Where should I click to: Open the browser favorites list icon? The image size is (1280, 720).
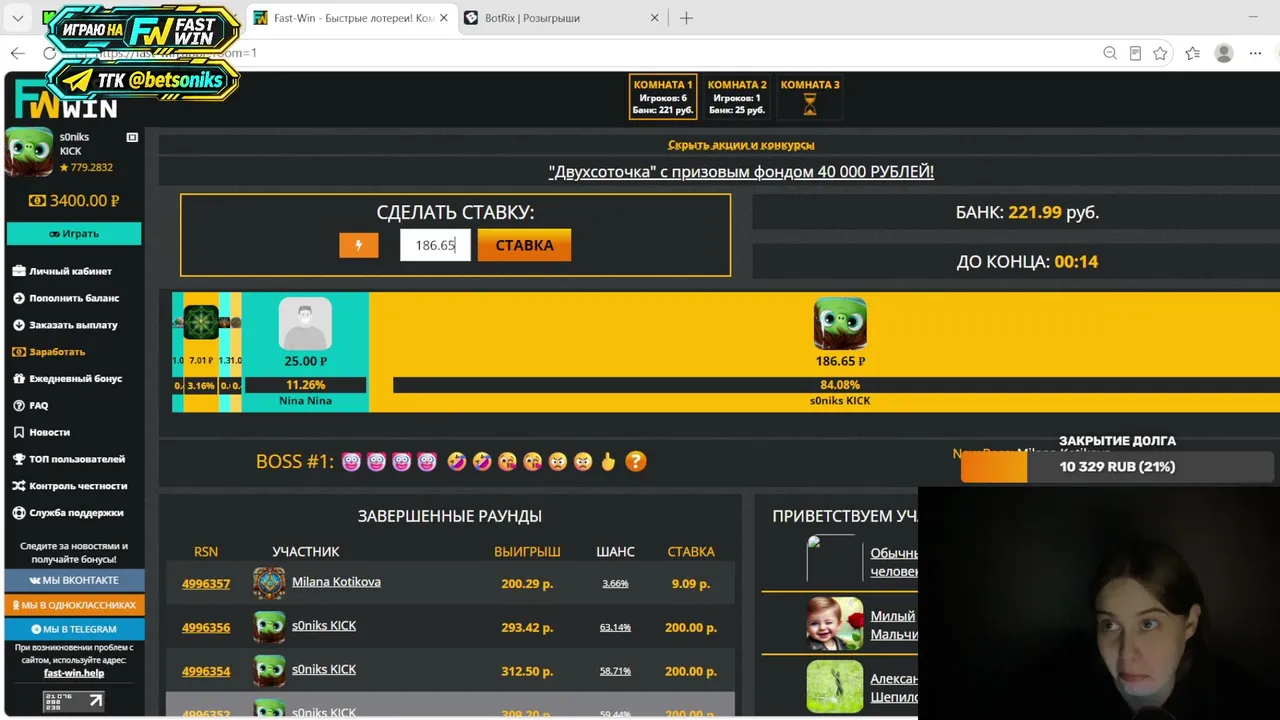(x=1192, y=53)
